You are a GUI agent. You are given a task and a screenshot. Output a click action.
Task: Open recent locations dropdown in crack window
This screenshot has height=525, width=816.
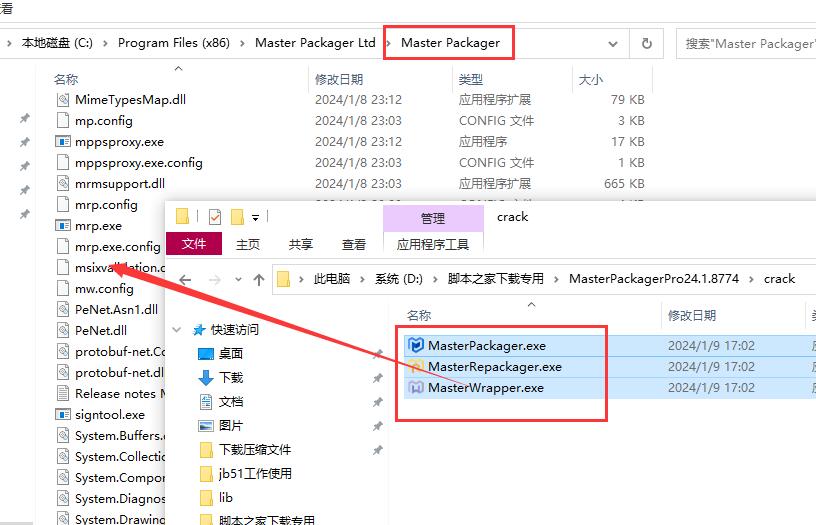[x=238, y=280]
